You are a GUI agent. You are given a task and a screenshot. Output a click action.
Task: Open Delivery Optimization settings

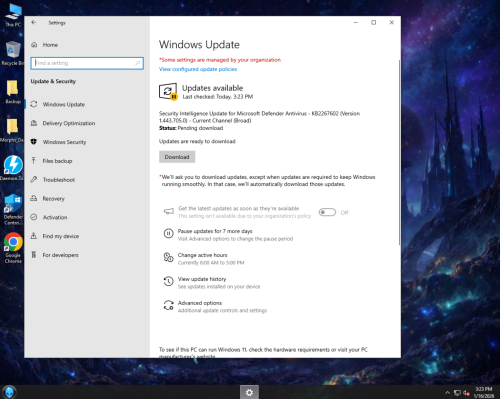click(x=69, y=123)
